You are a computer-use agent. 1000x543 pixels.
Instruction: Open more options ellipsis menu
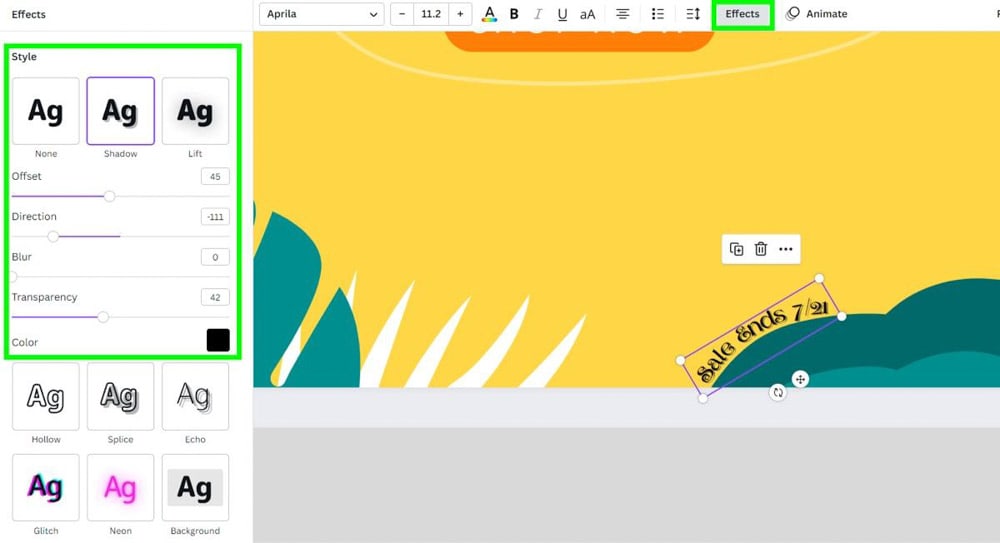786,249
